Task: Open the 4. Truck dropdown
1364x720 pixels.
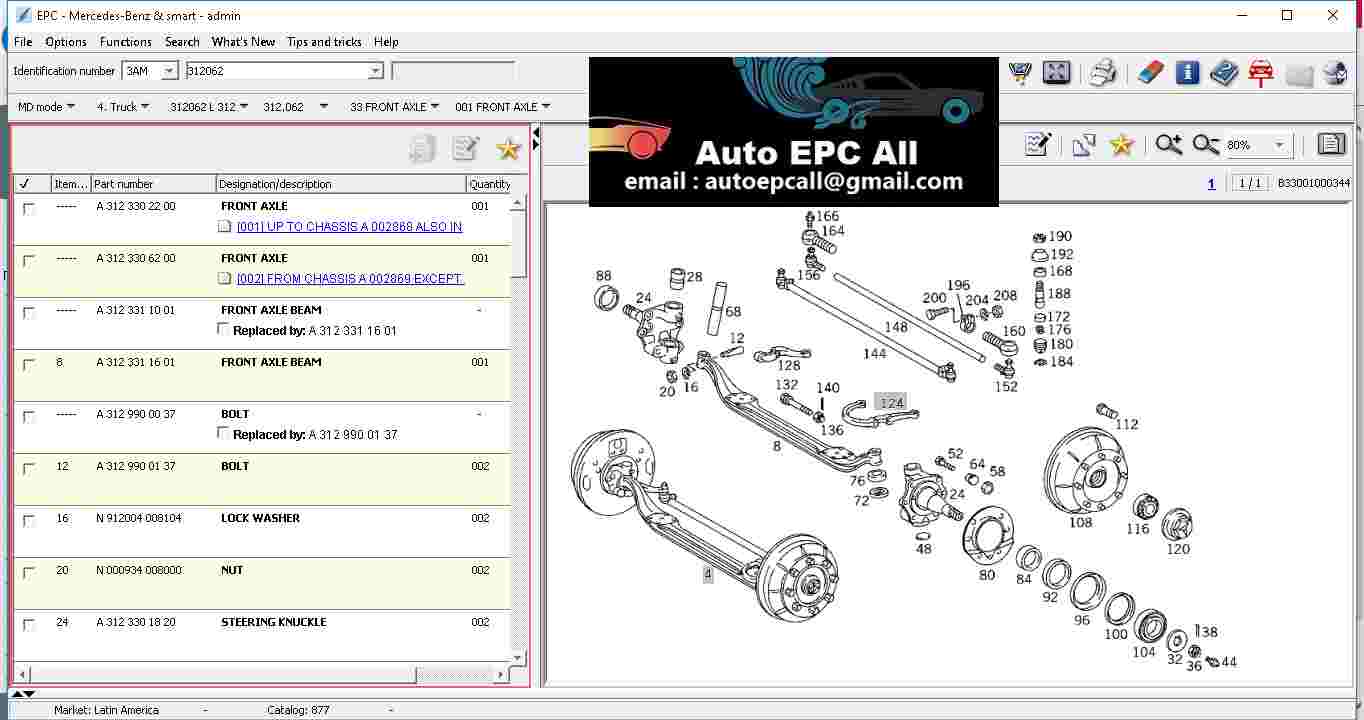Action: [x=123, y=107]
